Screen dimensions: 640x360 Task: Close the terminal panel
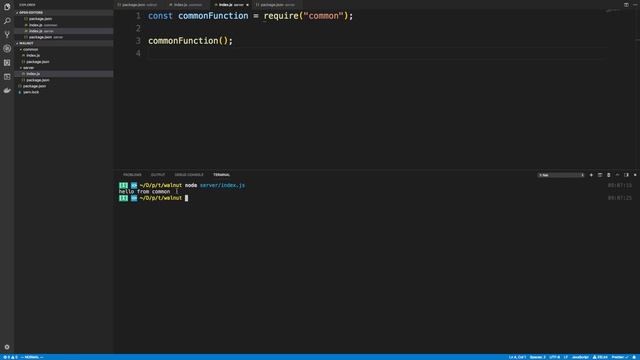coord(635,175)
